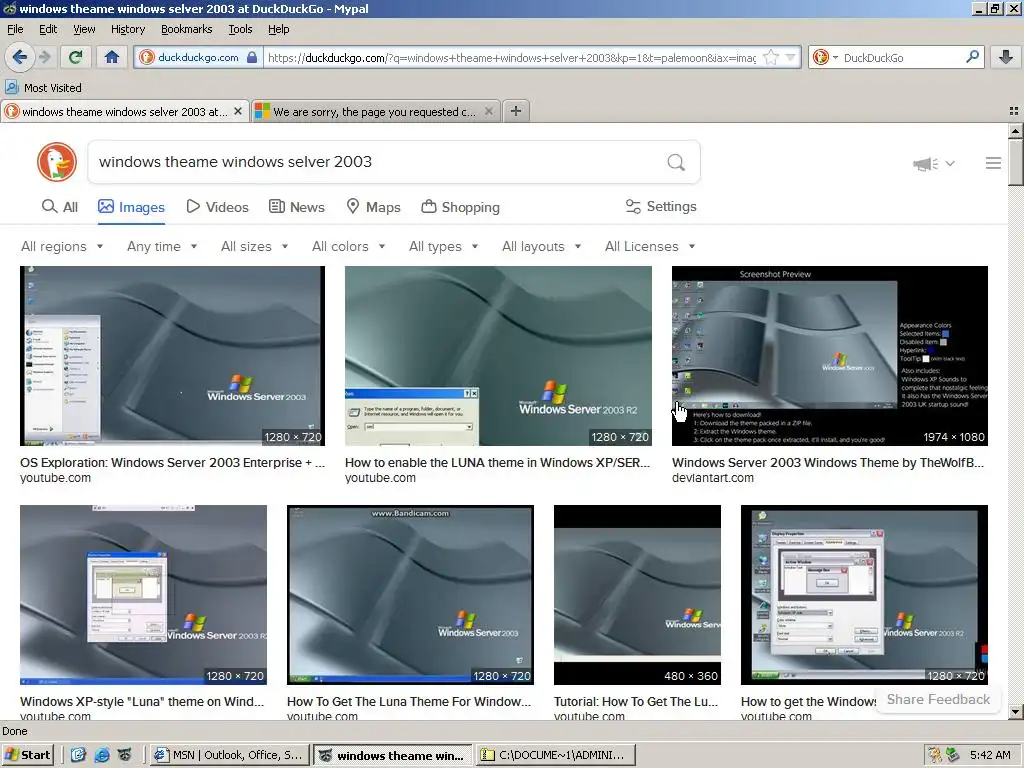Switch to the All results tab
The width and height of the screenshot is (1024, 768).
[59, 207]
